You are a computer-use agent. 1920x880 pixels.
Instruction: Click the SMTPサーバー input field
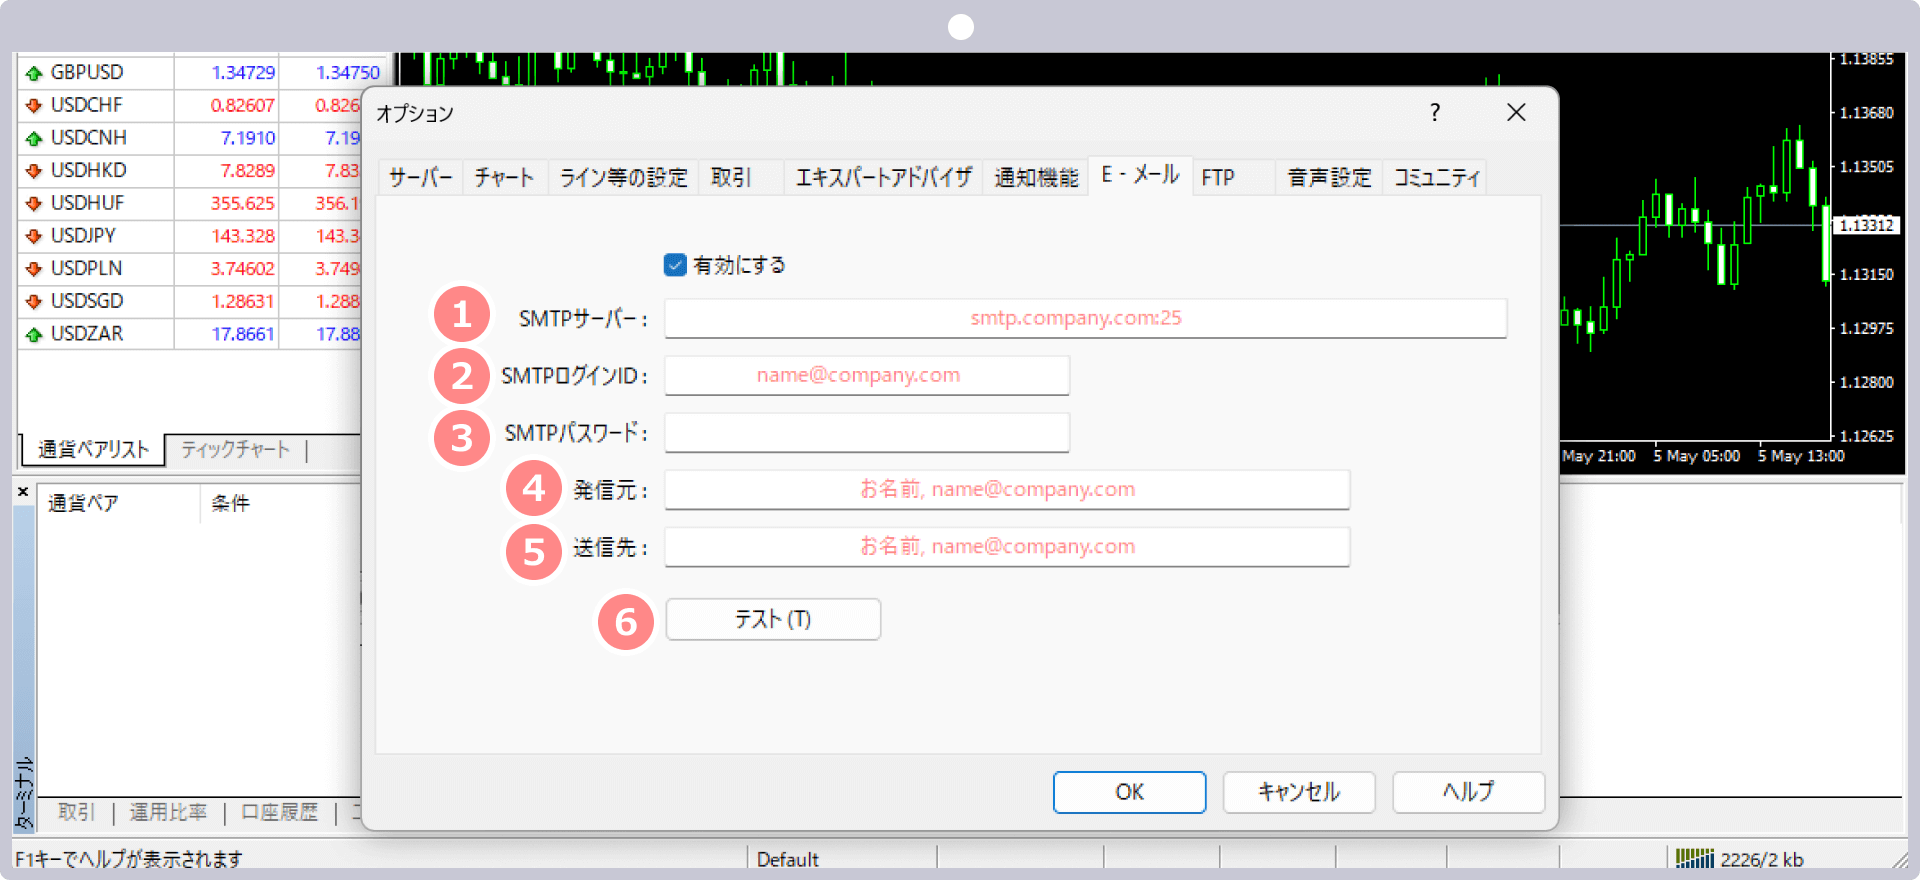[1085, 318]
